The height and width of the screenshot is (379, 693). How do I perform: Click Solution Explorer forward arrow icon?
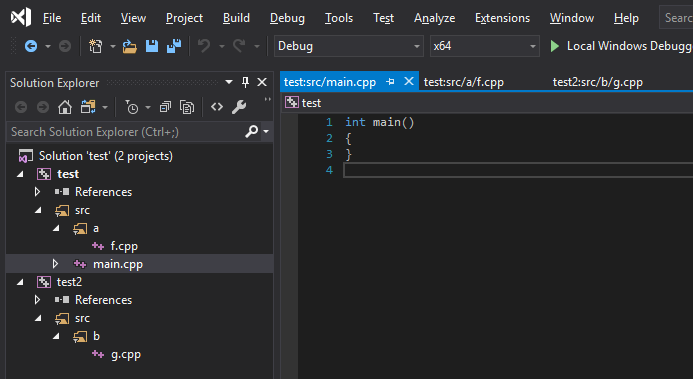(43, 107)
